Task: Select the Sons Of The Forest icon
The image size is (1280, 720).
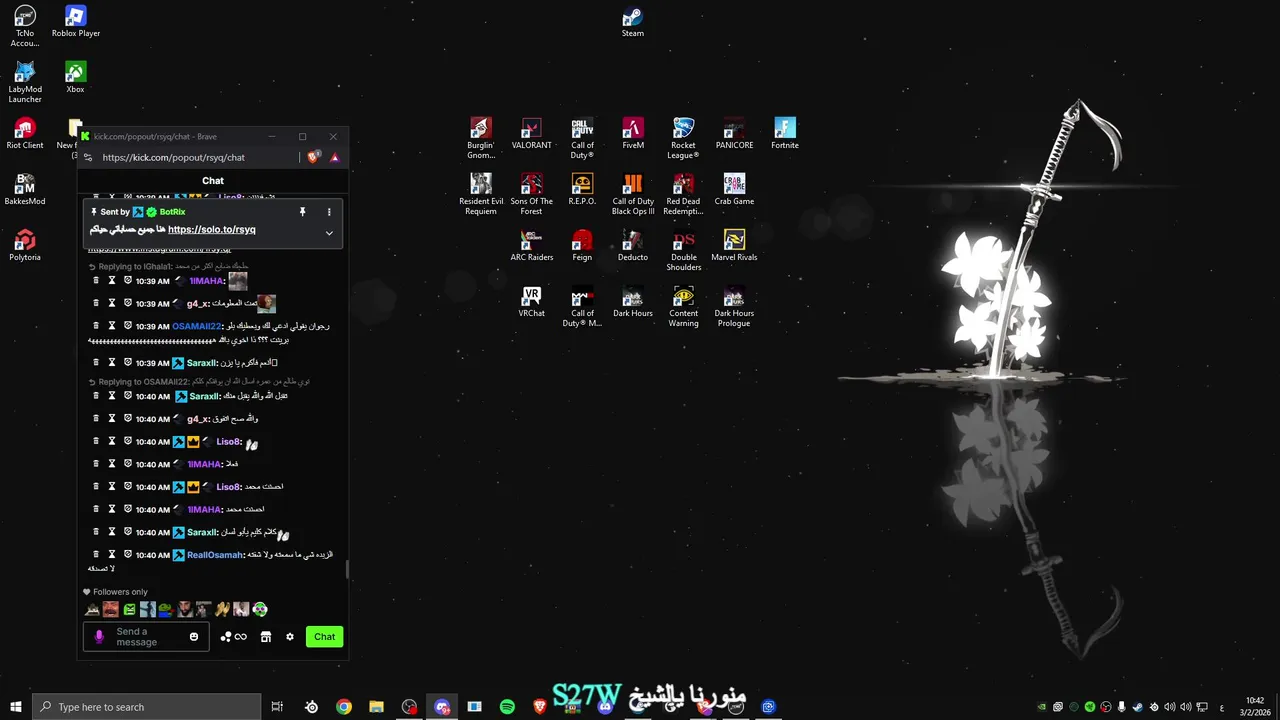Action: pos(531,194)
